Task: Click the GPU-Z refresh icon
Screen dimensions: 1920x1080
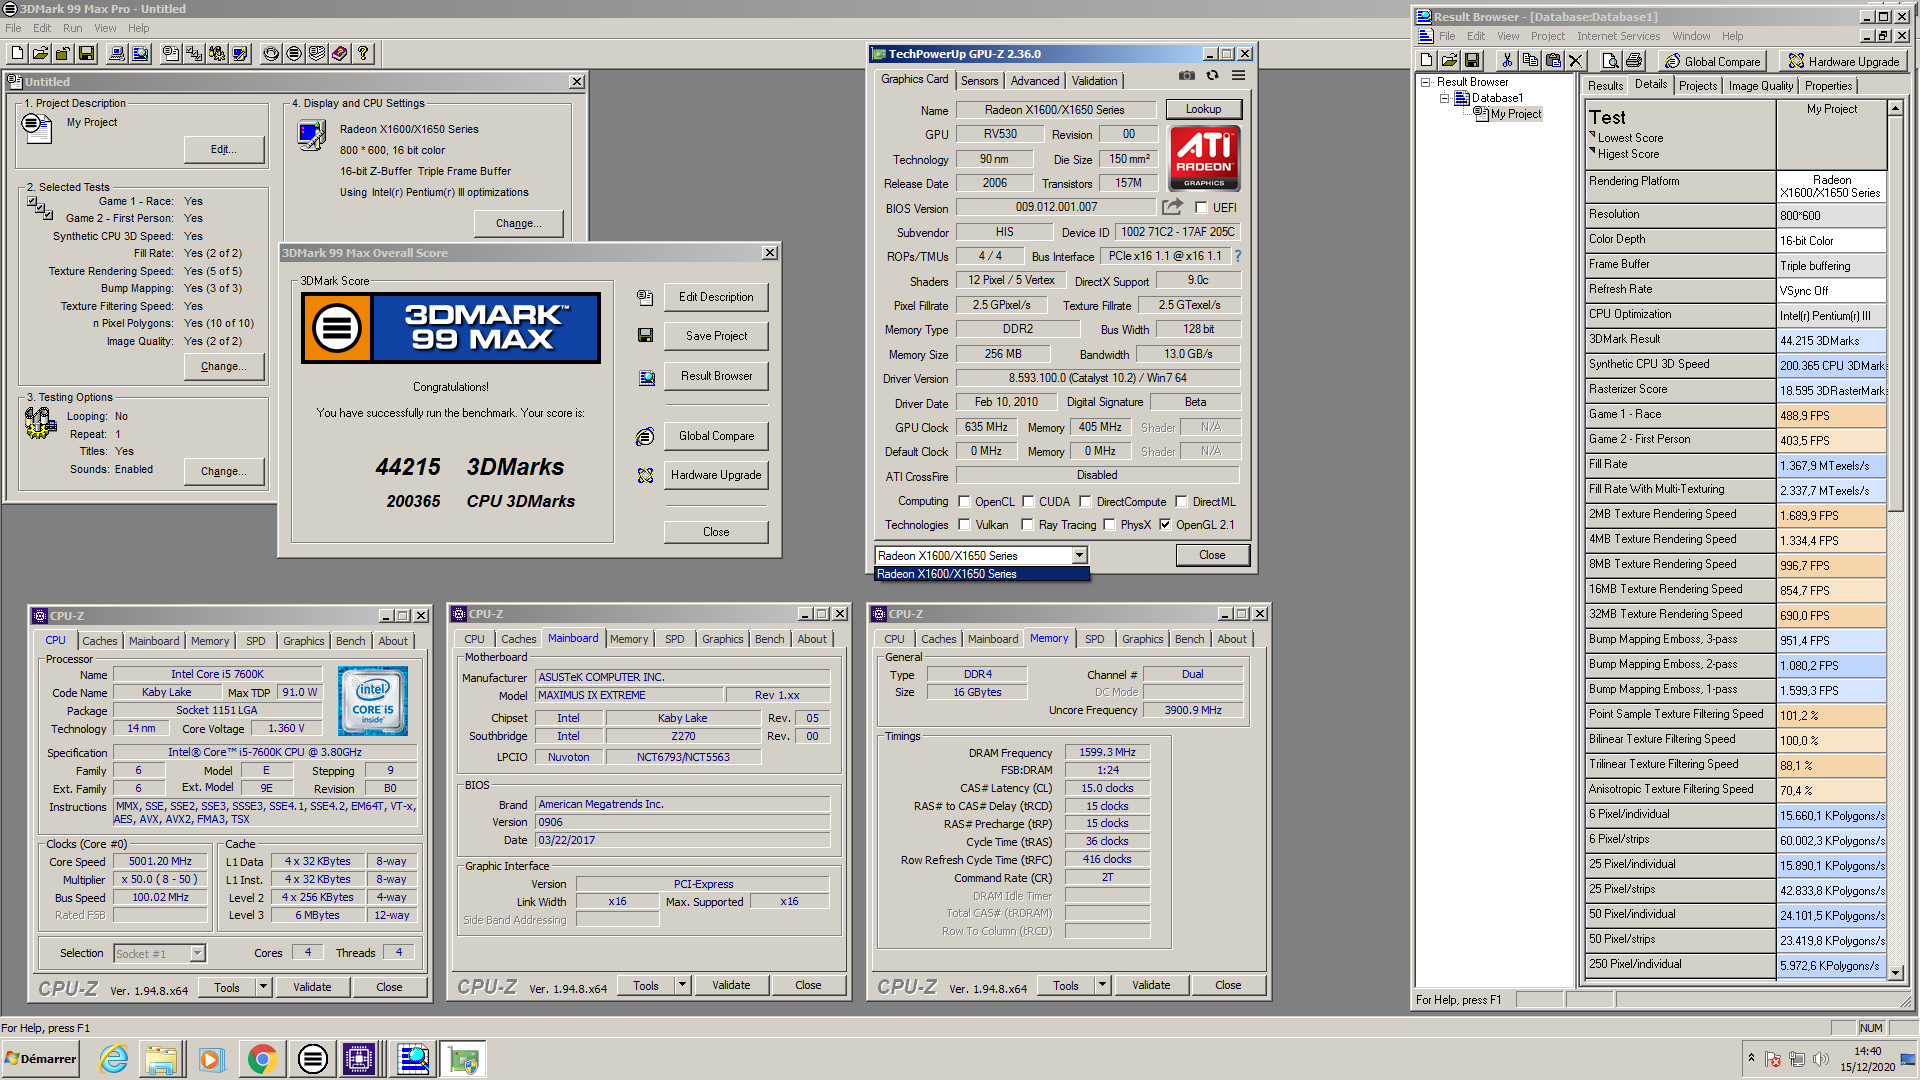Action: (1212, 76)
